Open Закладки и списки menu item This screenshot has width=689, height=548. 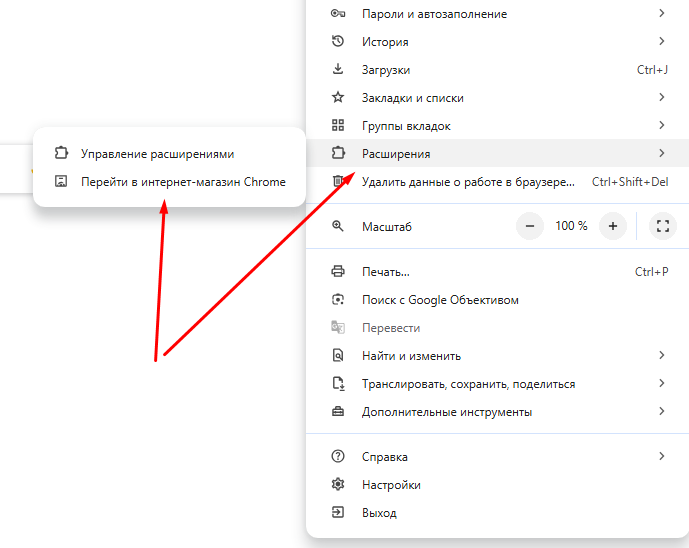pyautogui.click(x=497, y=98)
